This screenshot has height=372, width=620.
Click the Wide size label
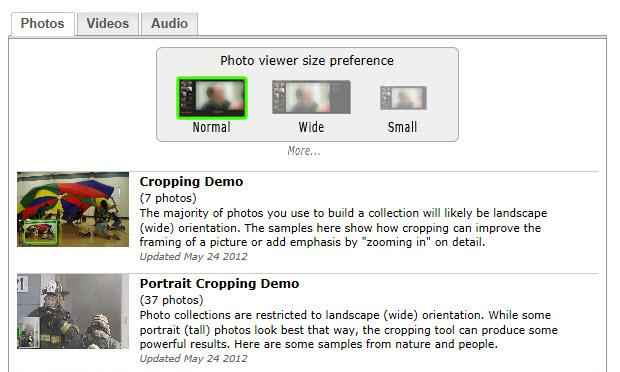pos(312,127)
